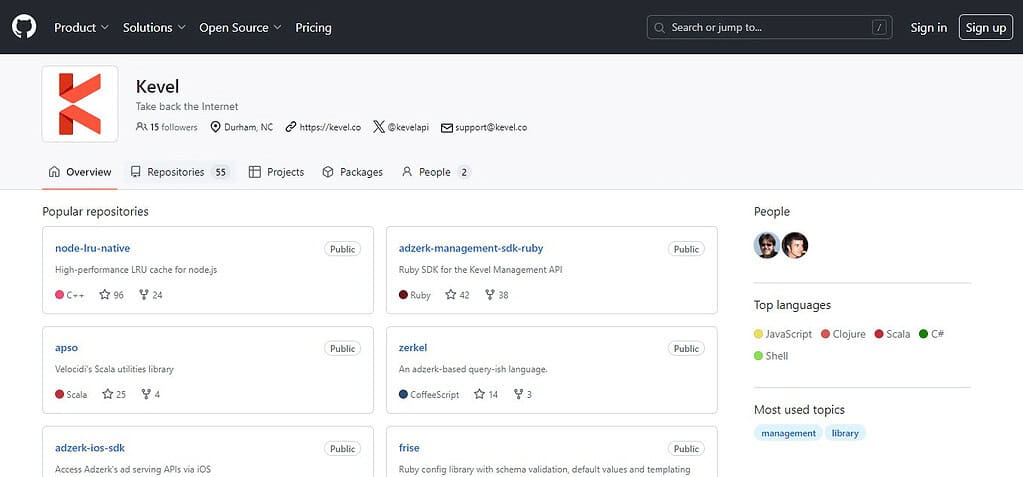Visit the https://kevel.co website link

330,127
